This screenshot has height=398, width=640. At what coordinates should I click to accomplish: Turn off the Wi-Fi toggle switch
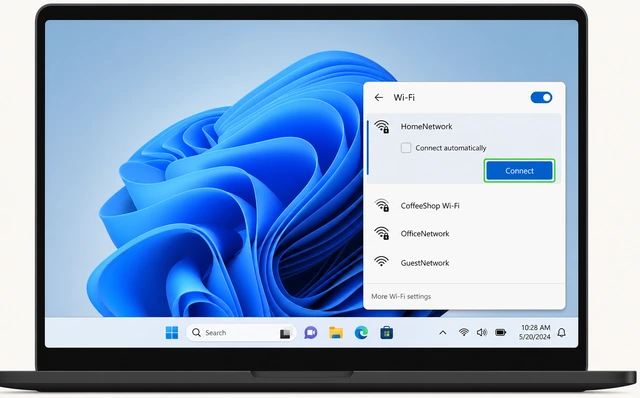[x=541, y=98]
